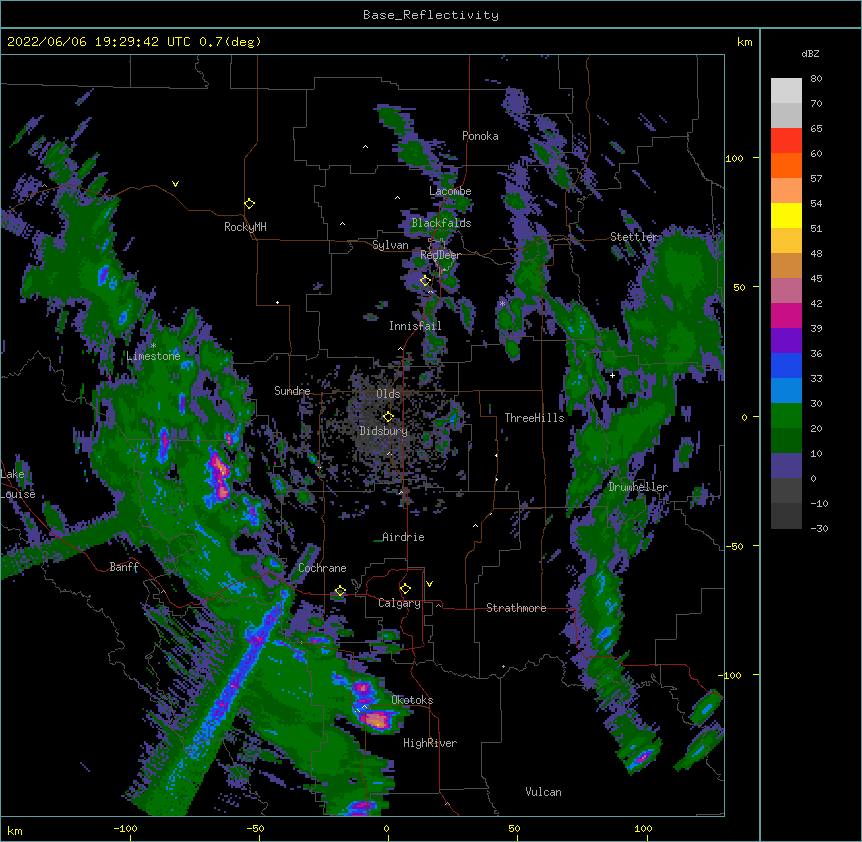Click the magenta storm core near Okotoks
Viewport: 862px width, 842px height.
click(x=378, y=719)
